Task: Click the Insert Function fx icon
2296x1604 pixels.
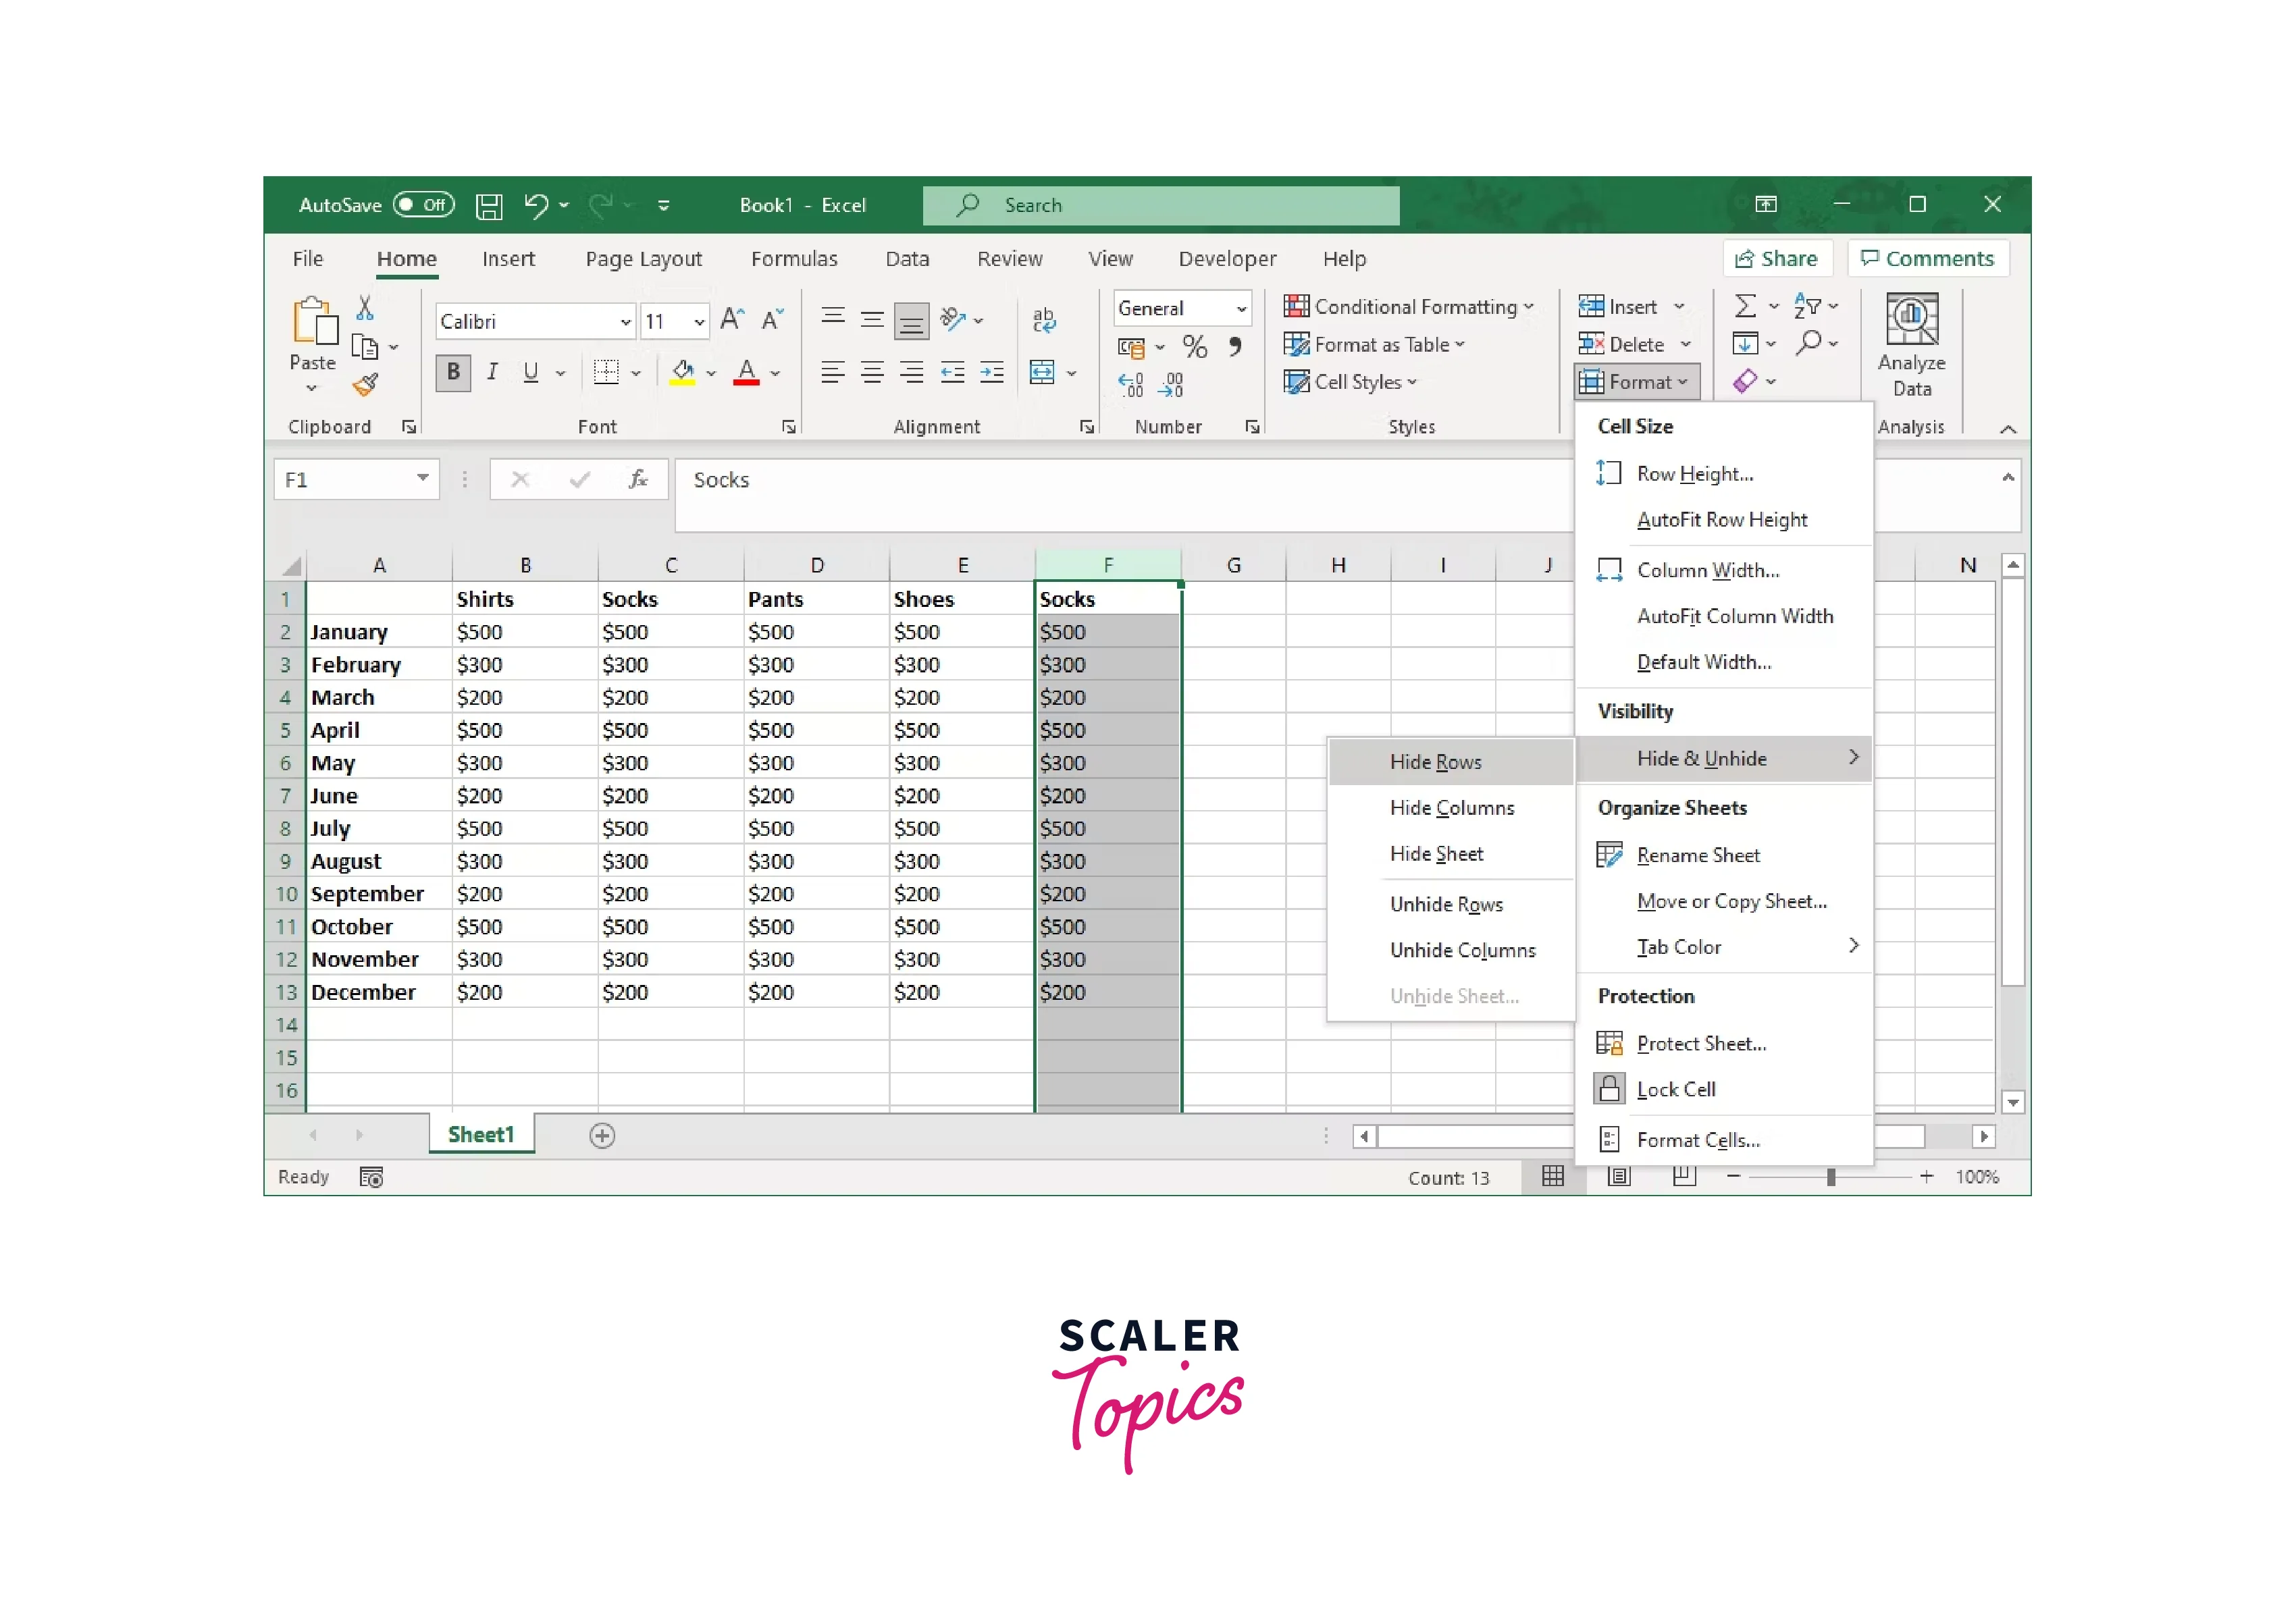Action: [637, 480]
